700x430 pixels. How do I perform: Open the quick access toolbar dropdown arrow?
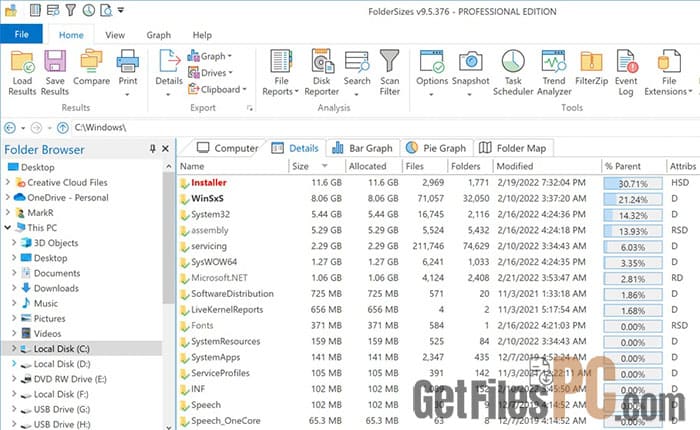(x=121, y=10)
